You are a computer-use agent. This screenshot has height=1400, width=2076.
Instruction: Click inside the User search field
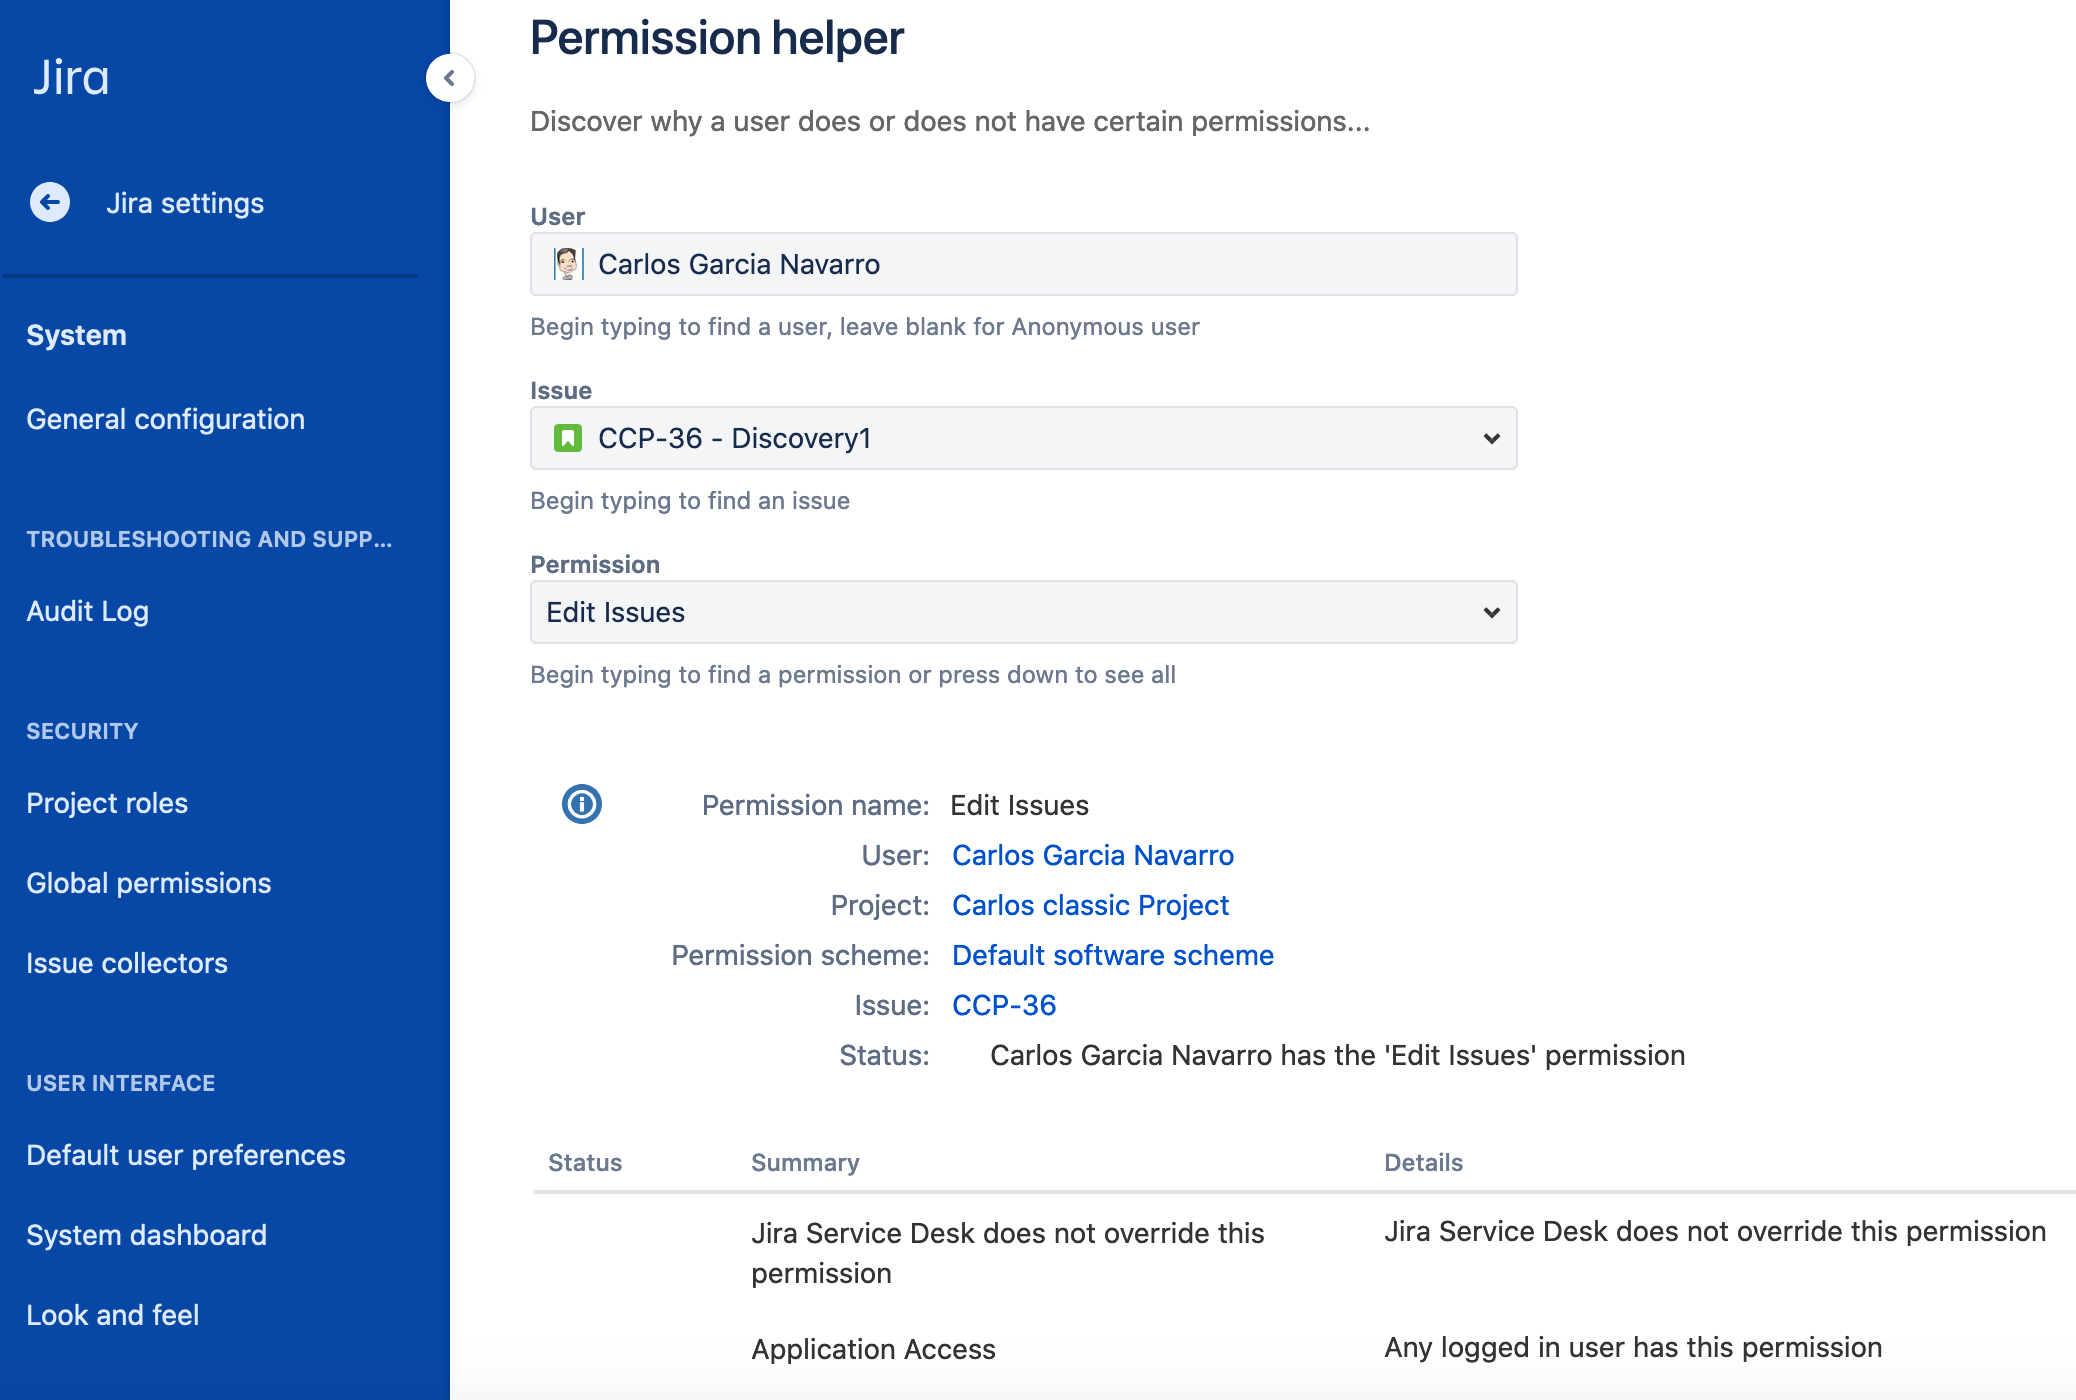[x=1022, y=263]
